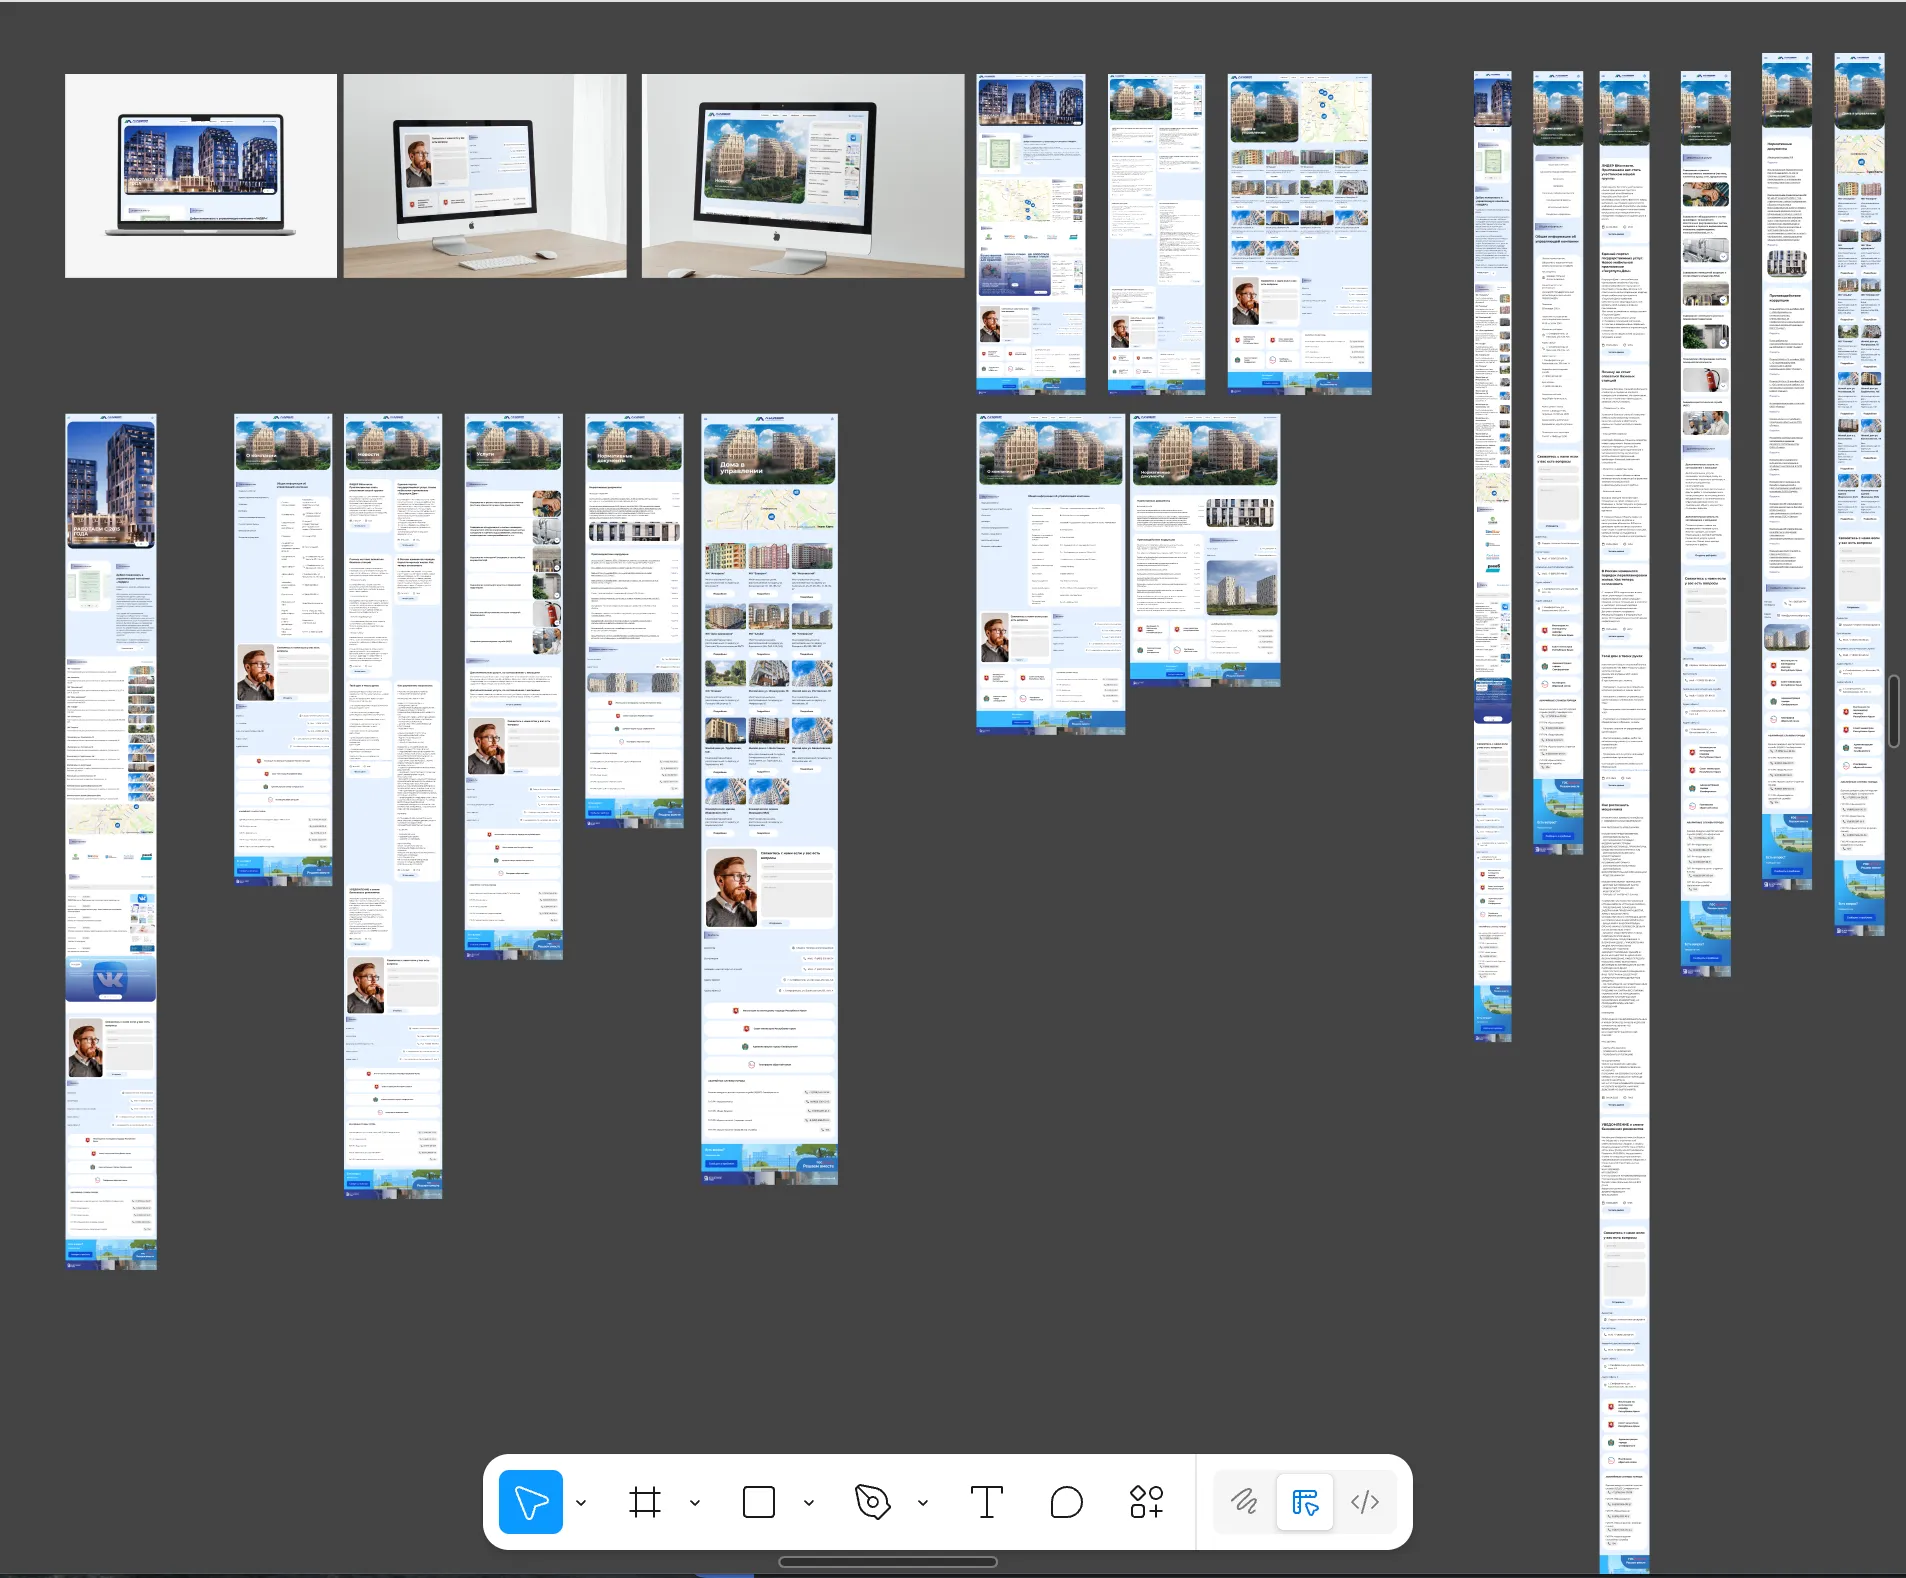The width and height of the screenshot is (1906, 1578).
Task: Click the vertical canvas scrollbar
Action: pos(1893,711)
